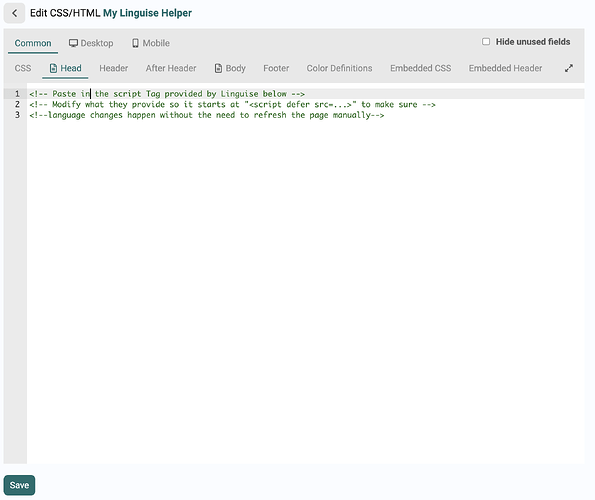Open the Header tab
Image resolution: width=595 pixels, height=500 pixels.
(x=114, y=68)
